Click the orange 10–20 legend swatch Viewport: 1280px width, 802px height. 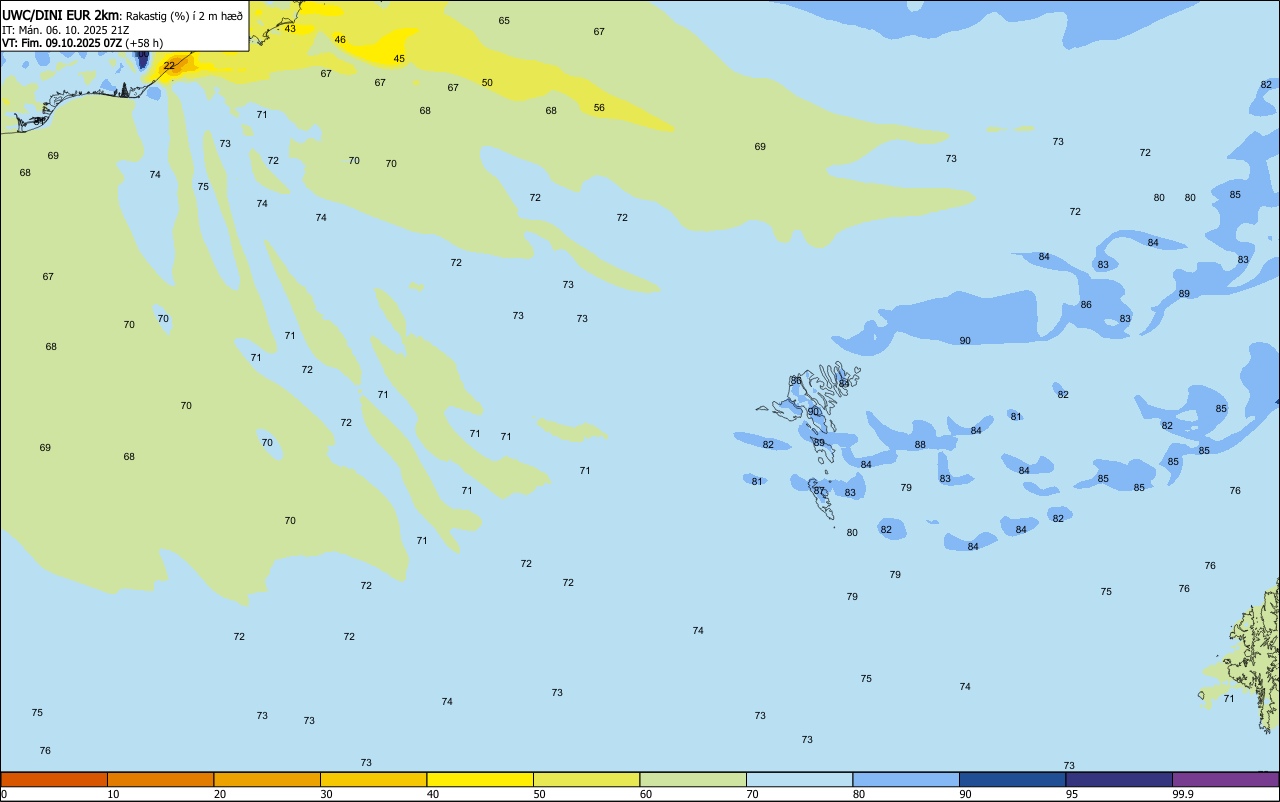point(160,779)
